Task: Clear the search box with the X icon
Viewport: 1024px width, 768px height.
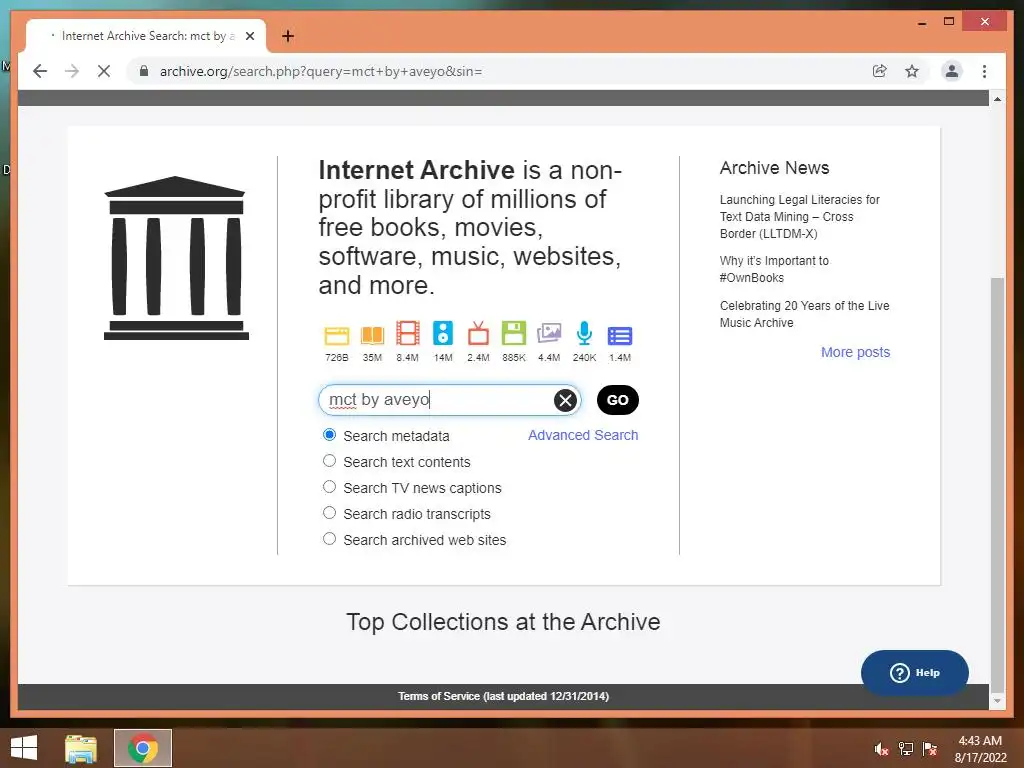Action: [x=566, y=400]
